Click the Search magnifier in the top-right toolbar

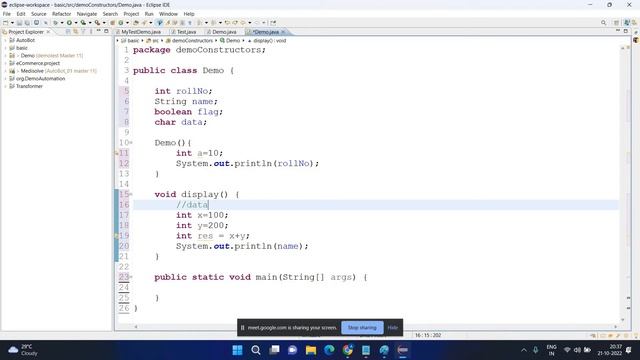603,23
